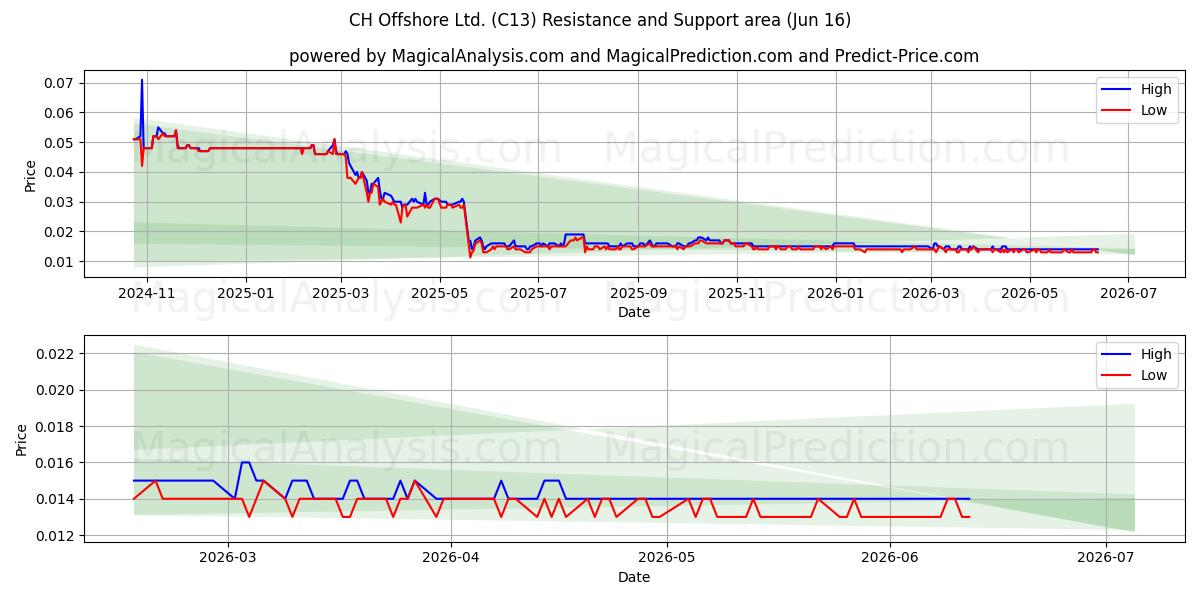Click the '2025-05' date tick label
Viewport: 1200px width, 600px height.
[x=440, y=293]
